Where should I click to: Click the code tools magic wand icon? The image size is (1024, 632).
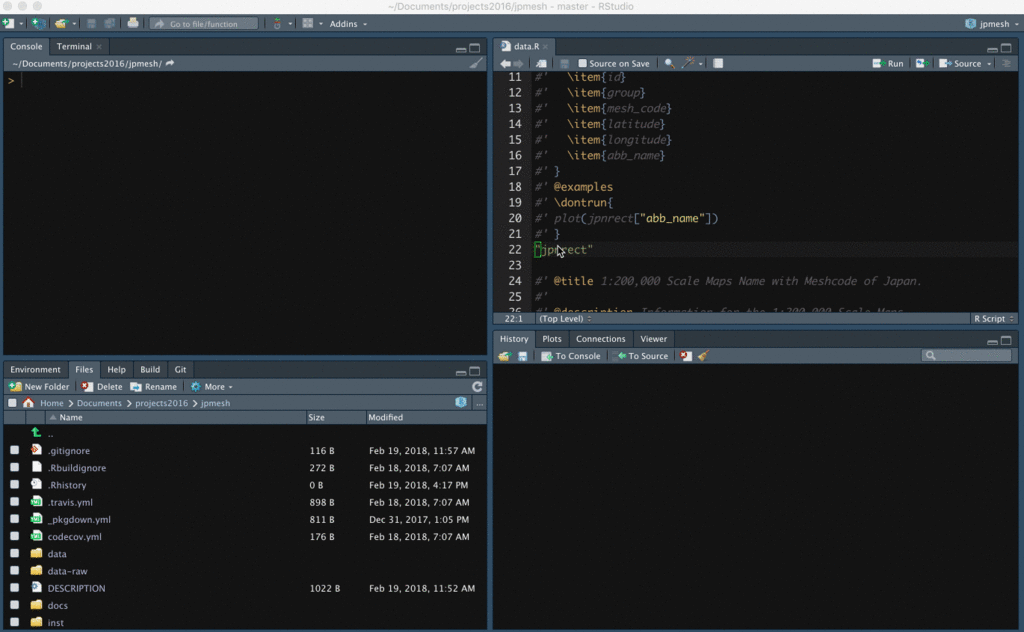688,63
